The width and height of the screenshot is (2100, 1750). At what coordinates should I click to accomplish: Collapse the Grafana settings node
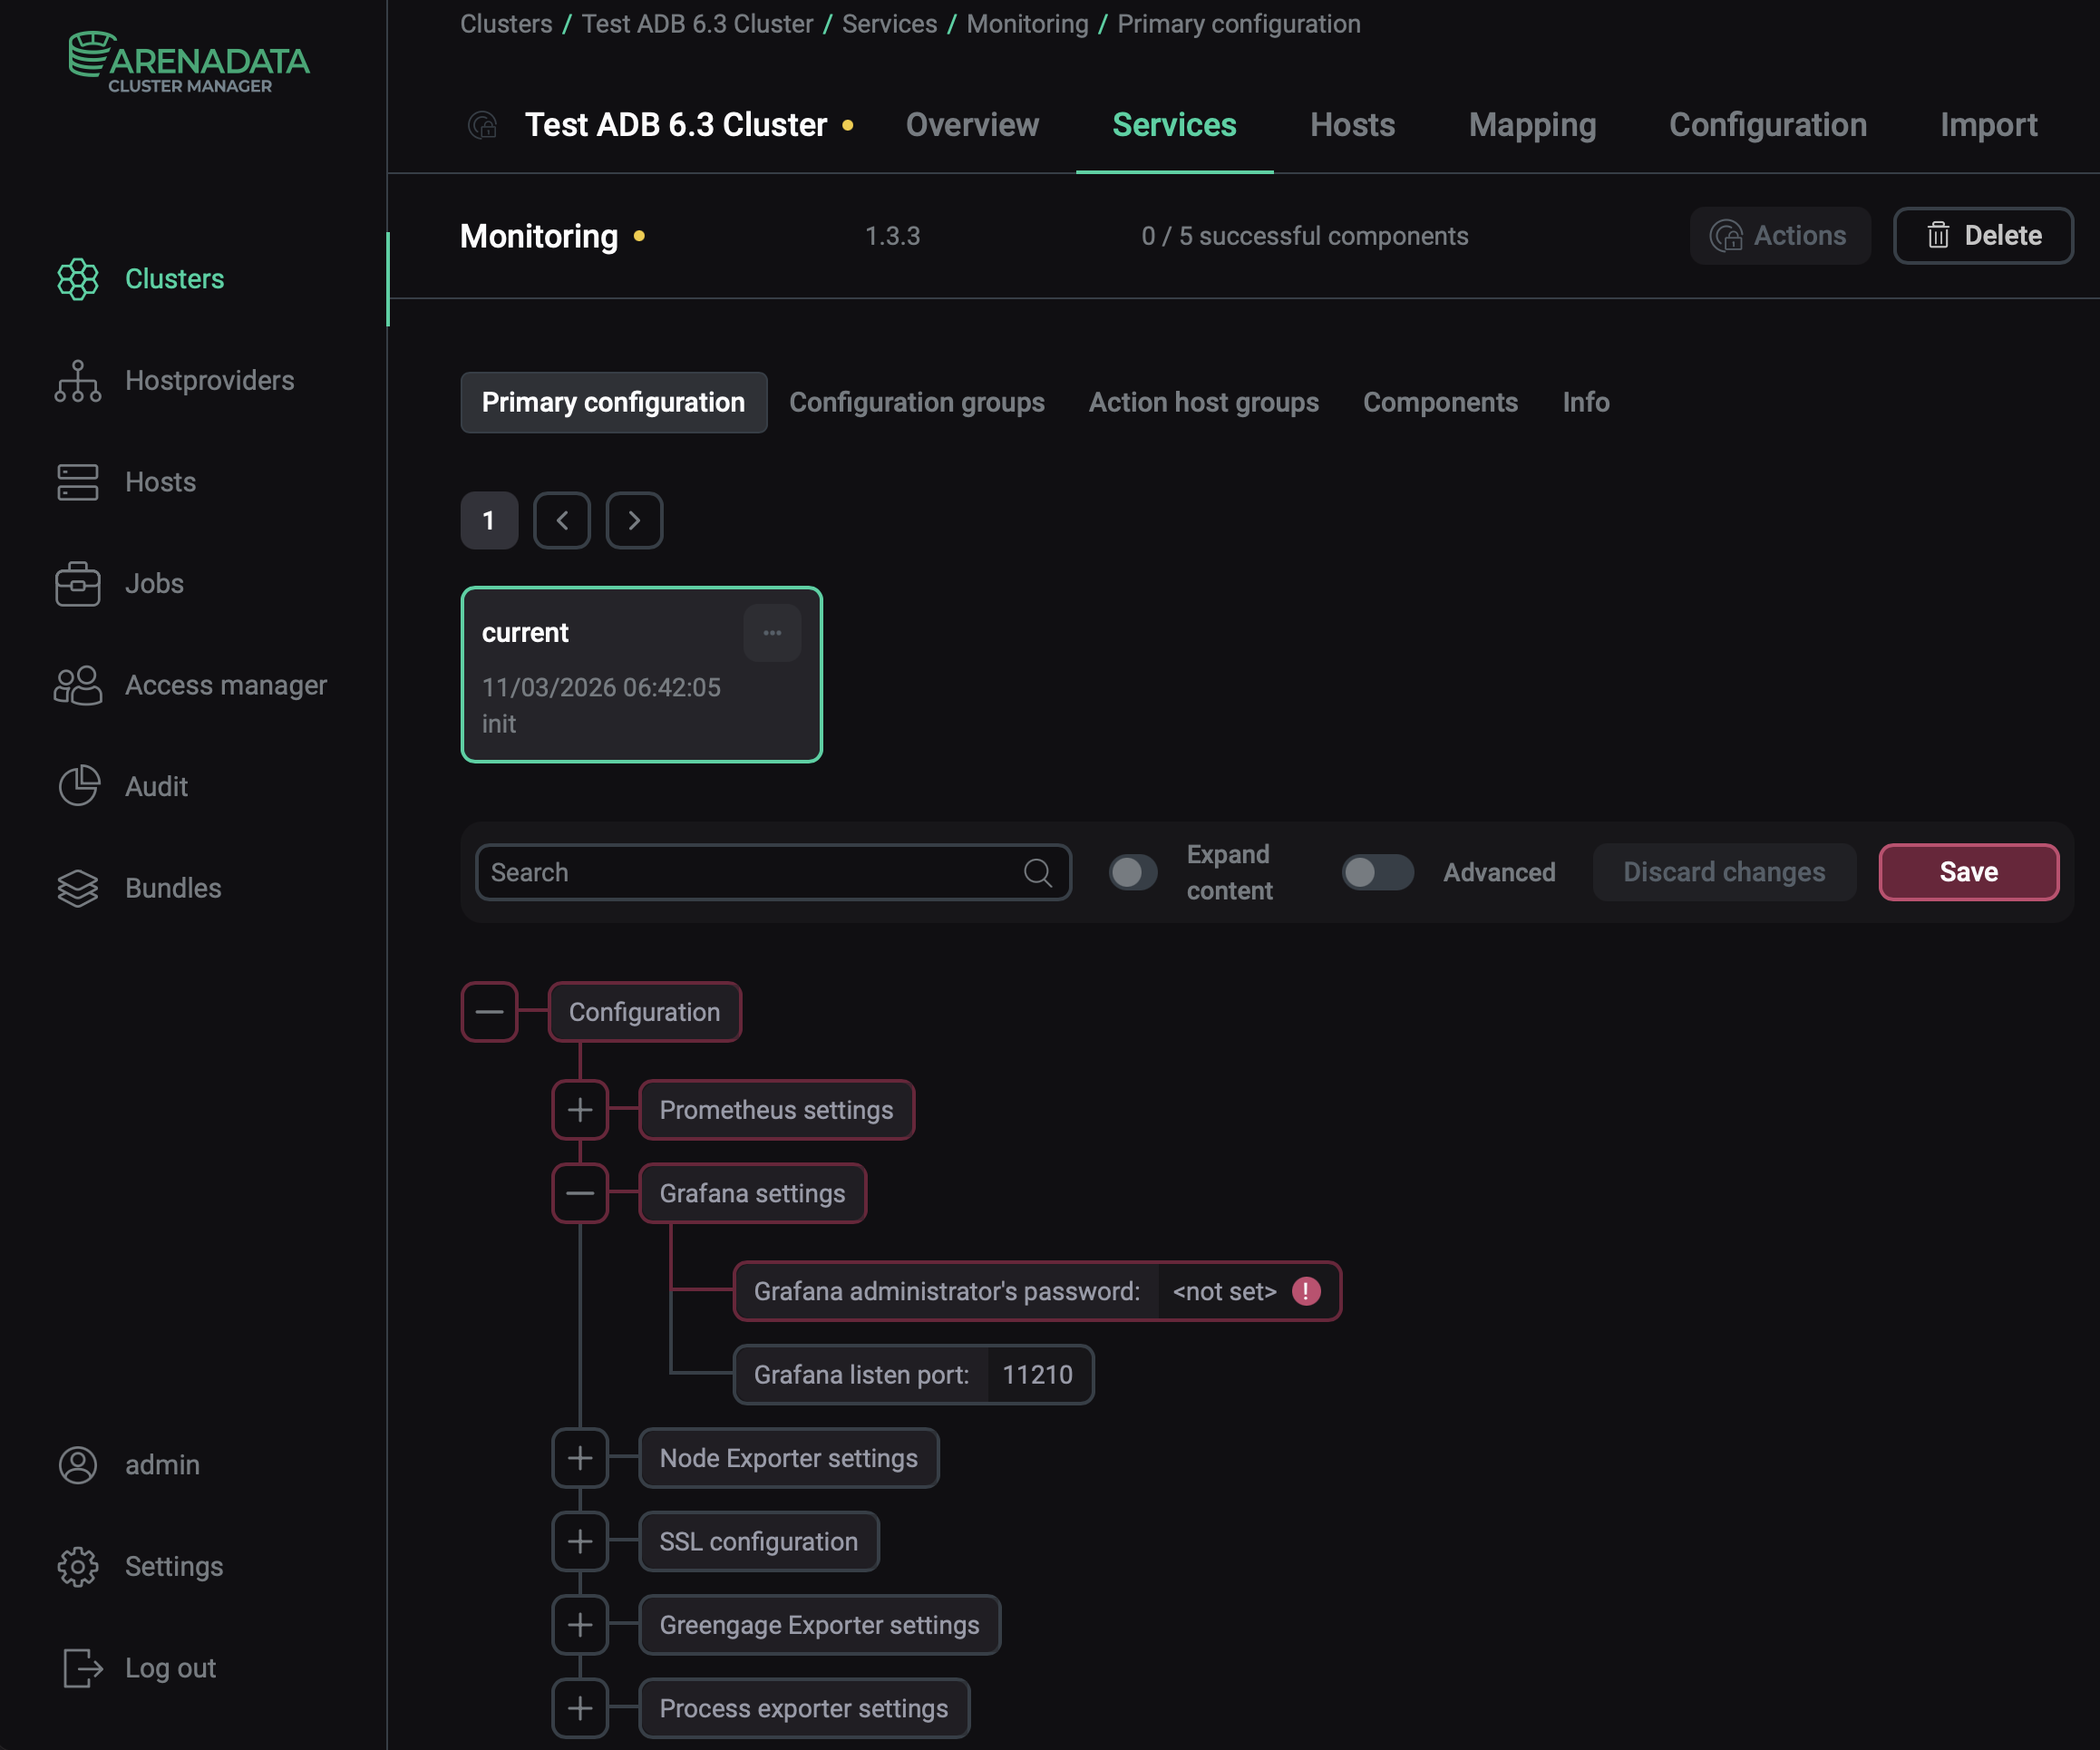pyautogui.click(x=580, y=1193)
